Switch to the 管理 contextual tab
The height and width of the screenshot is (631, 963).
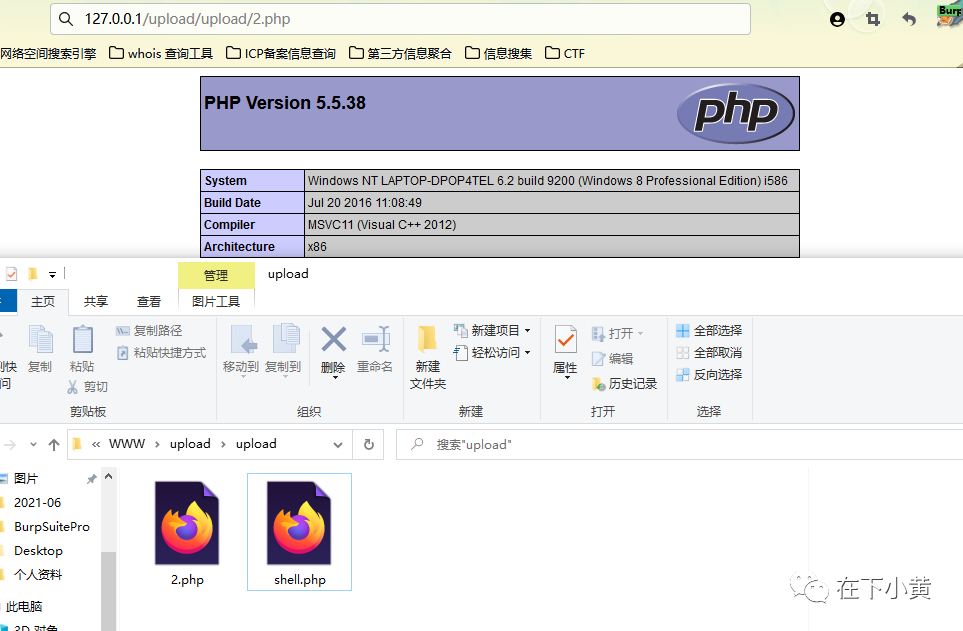click(216, 275)
